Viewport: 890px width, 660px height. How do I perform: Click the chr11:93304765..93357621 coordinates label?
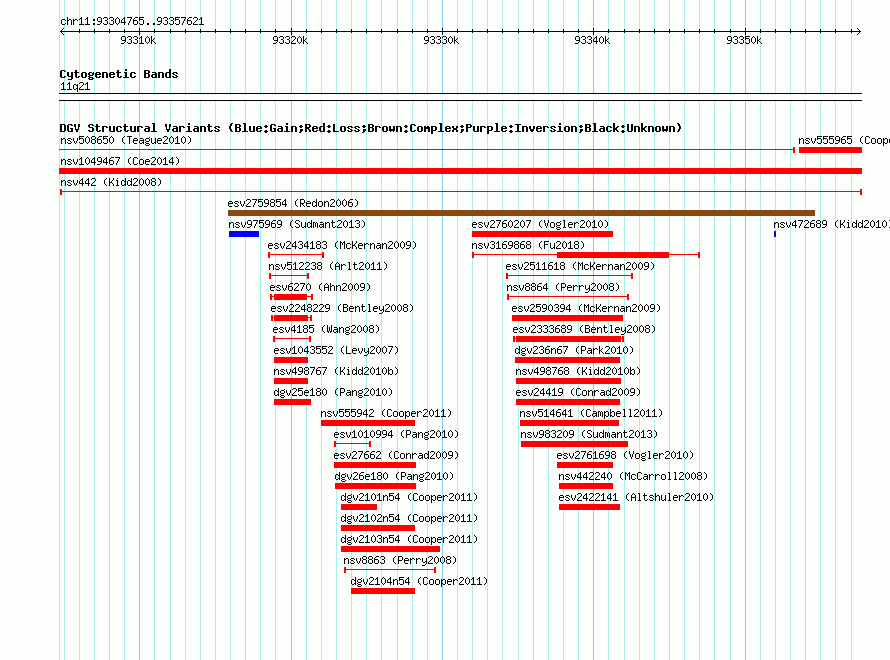click(132, 21)
